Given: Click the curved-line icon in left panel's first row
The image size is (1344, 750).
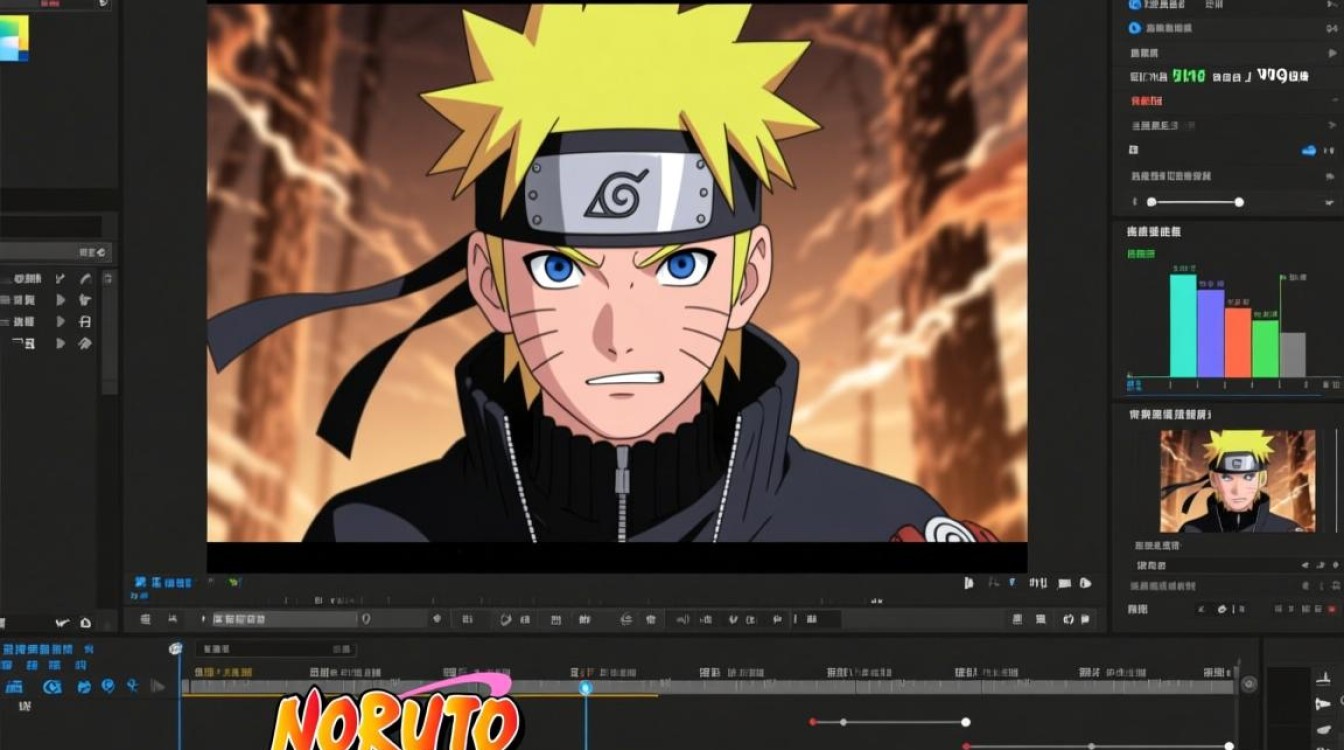Looking at the screenshot, I should [86, 278].
